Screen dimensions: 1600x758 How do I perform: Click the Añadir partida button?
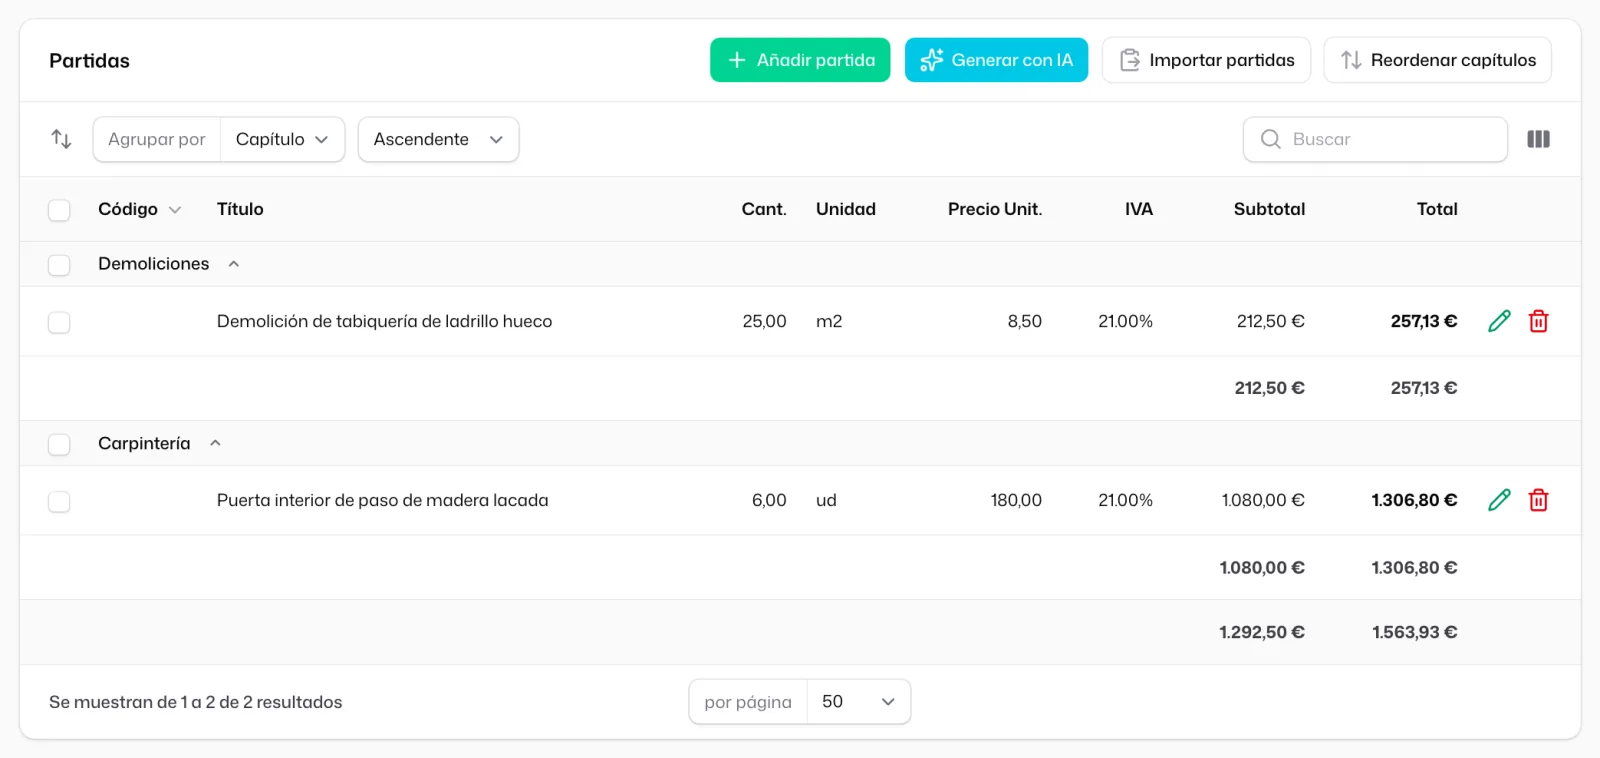point(800,60)
